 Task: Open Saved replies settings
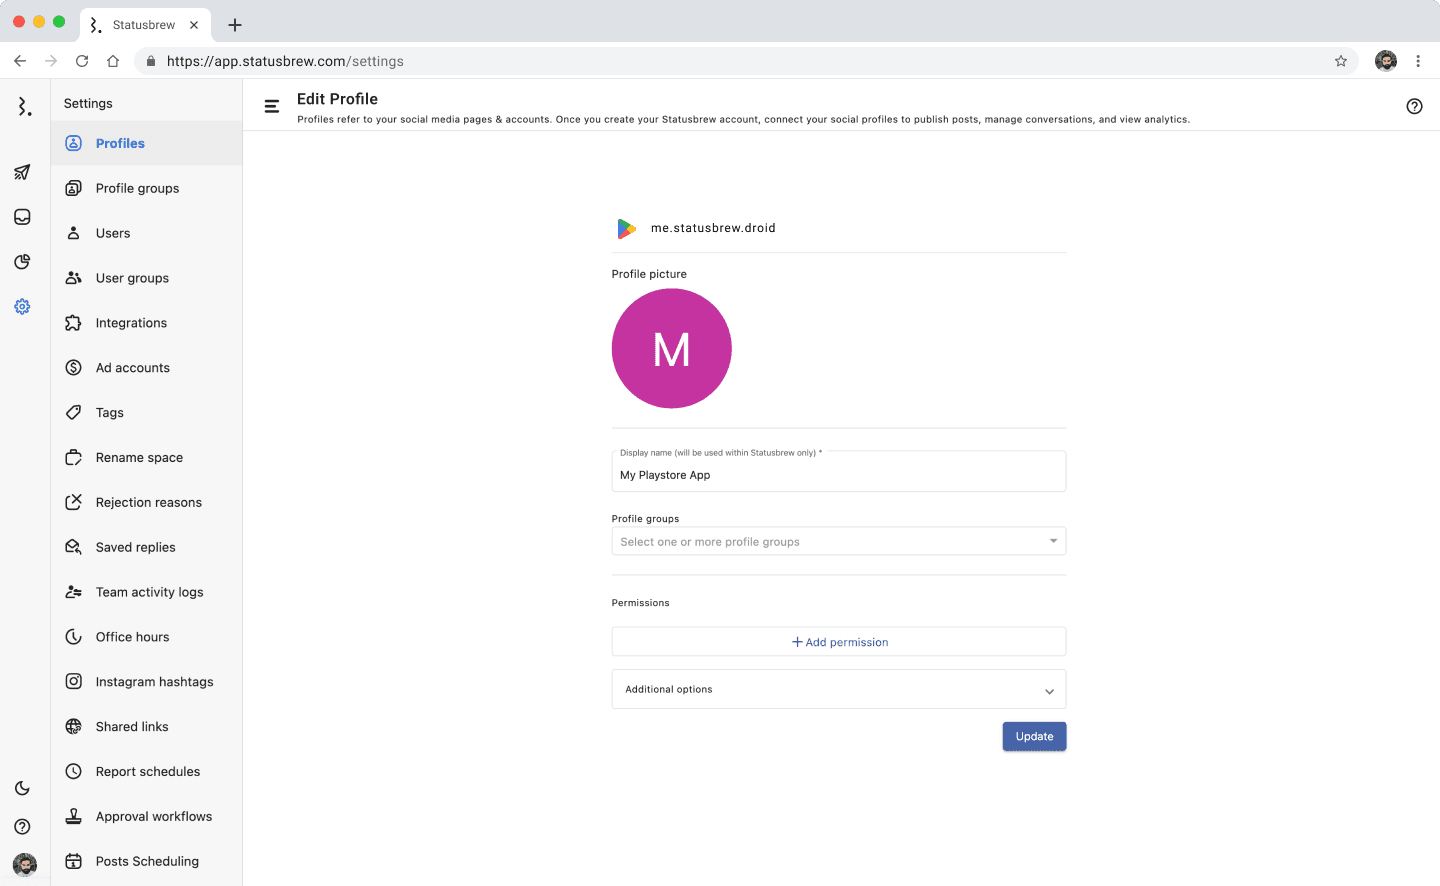(x=147, y=547)
